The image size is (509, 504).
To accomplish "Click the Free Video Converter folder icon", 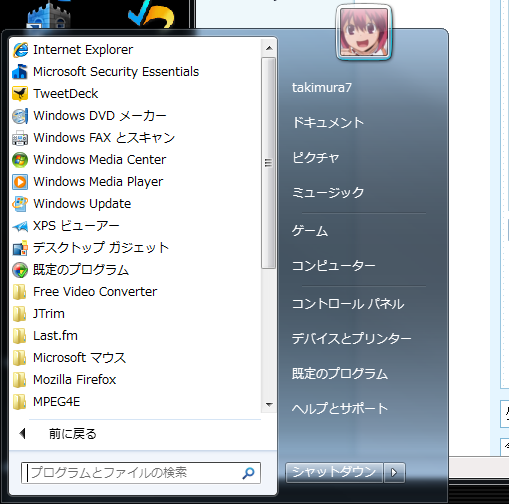I will pyautogui.click(x=20, y=292).
